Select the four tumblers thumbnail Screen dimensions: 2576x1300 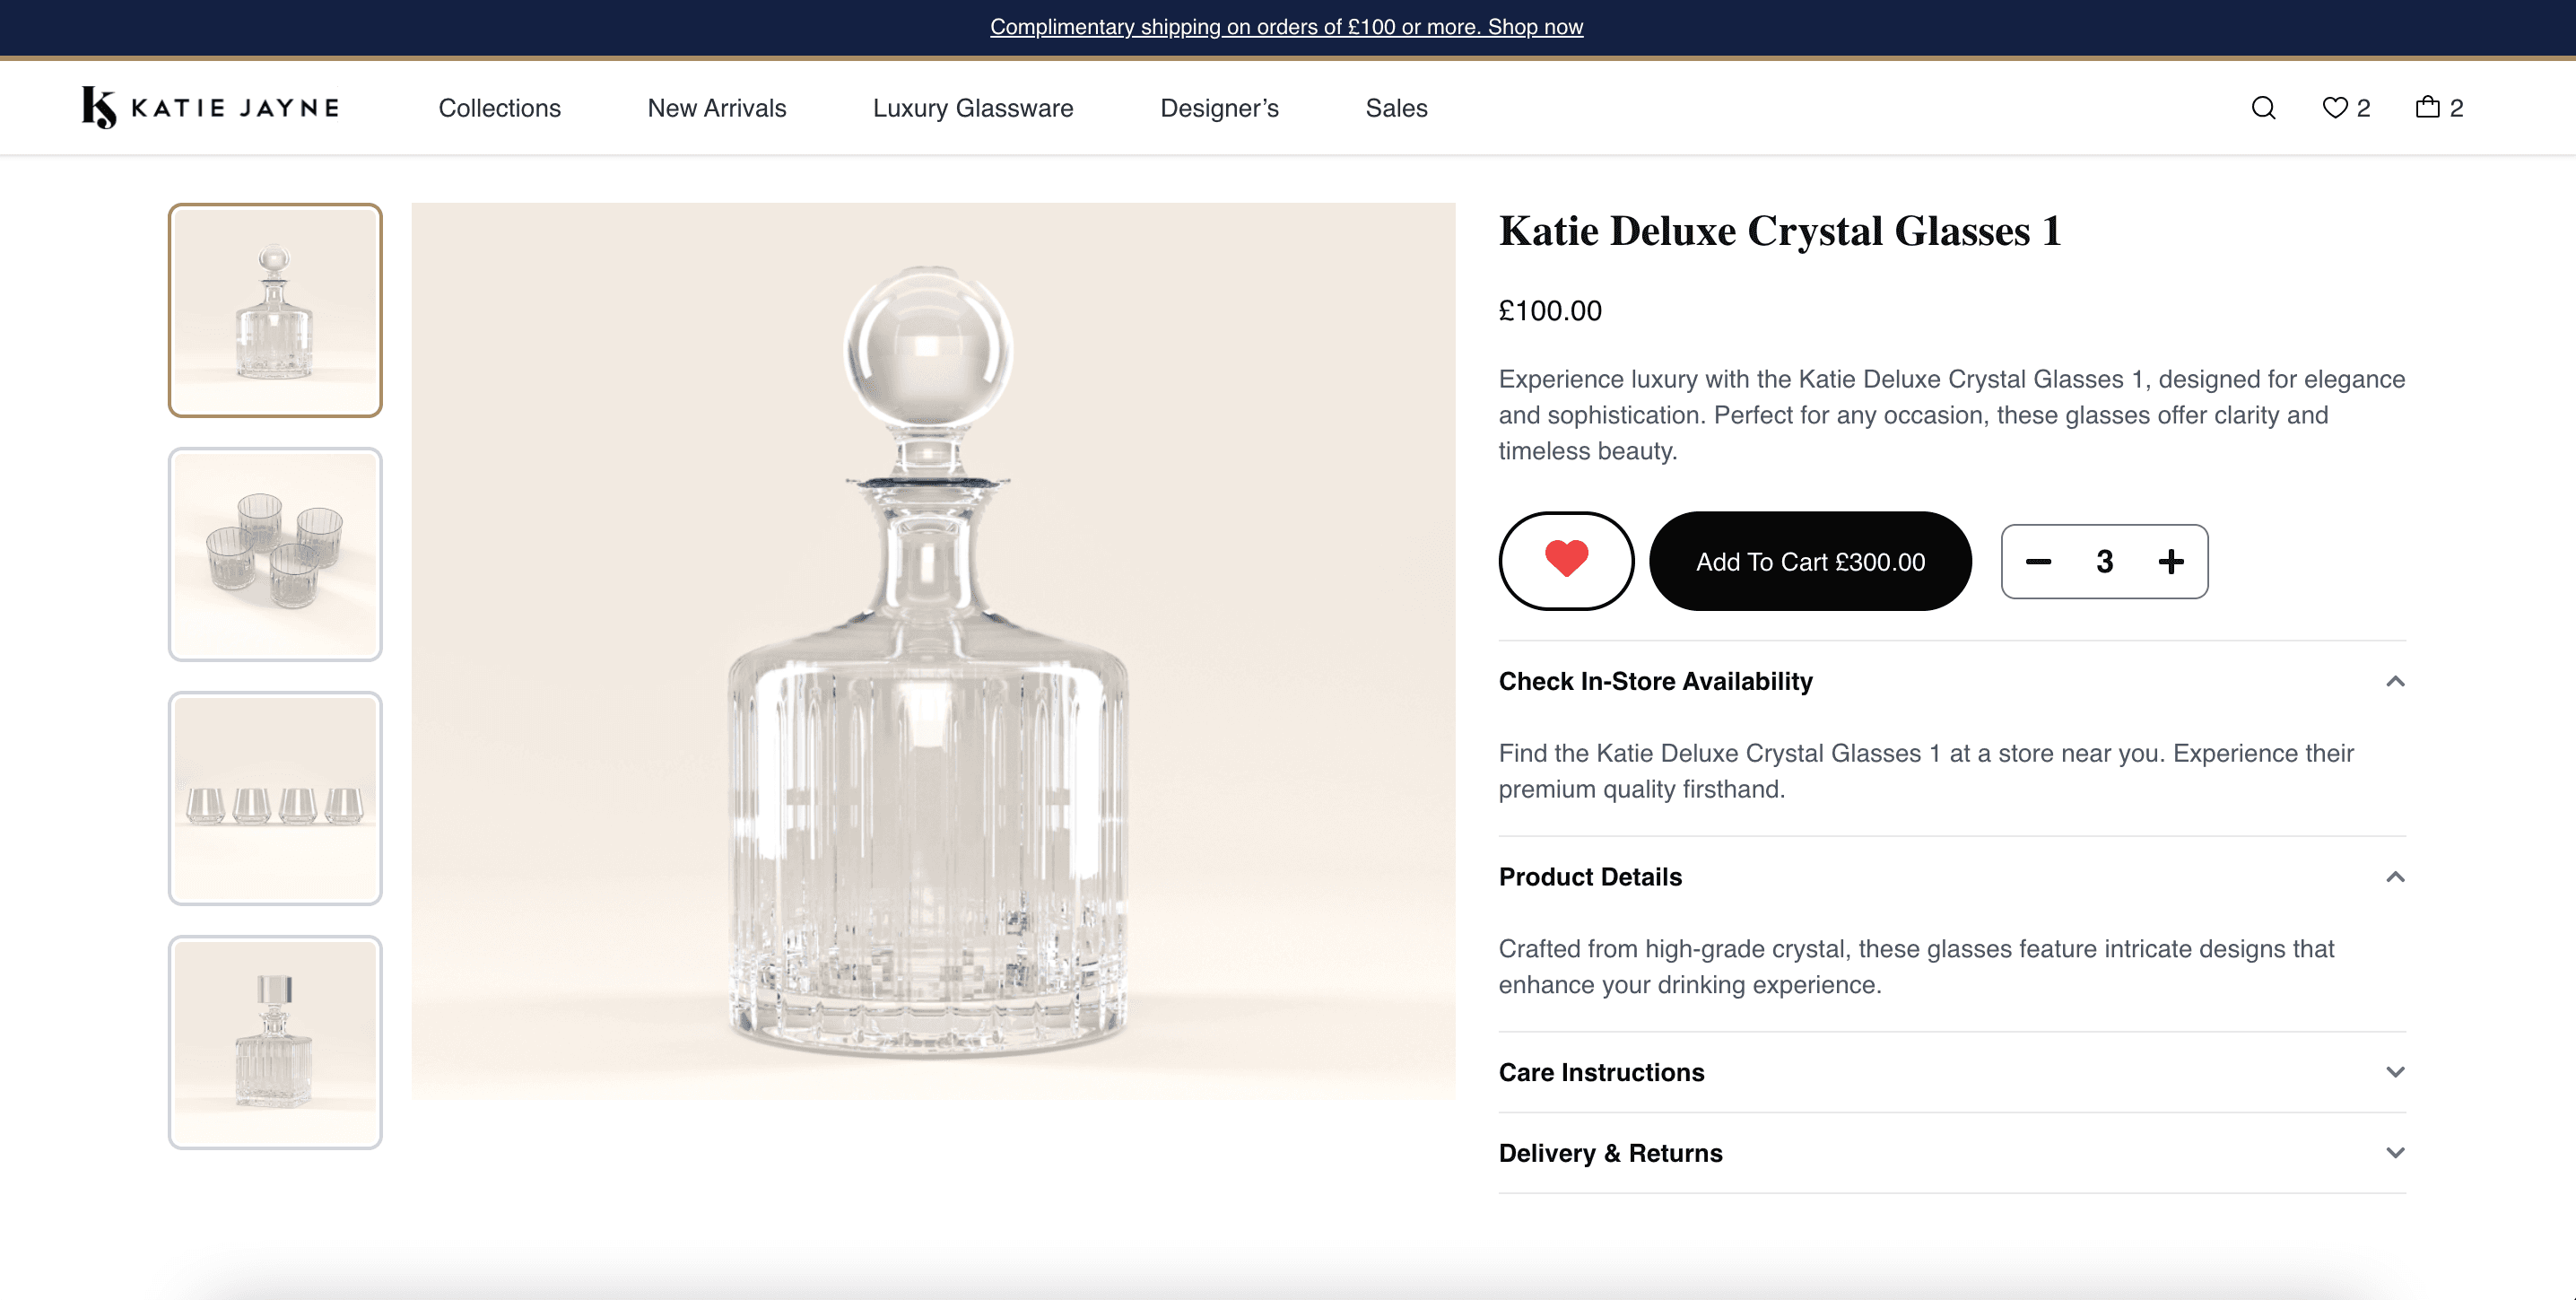[x=275, y=554]
